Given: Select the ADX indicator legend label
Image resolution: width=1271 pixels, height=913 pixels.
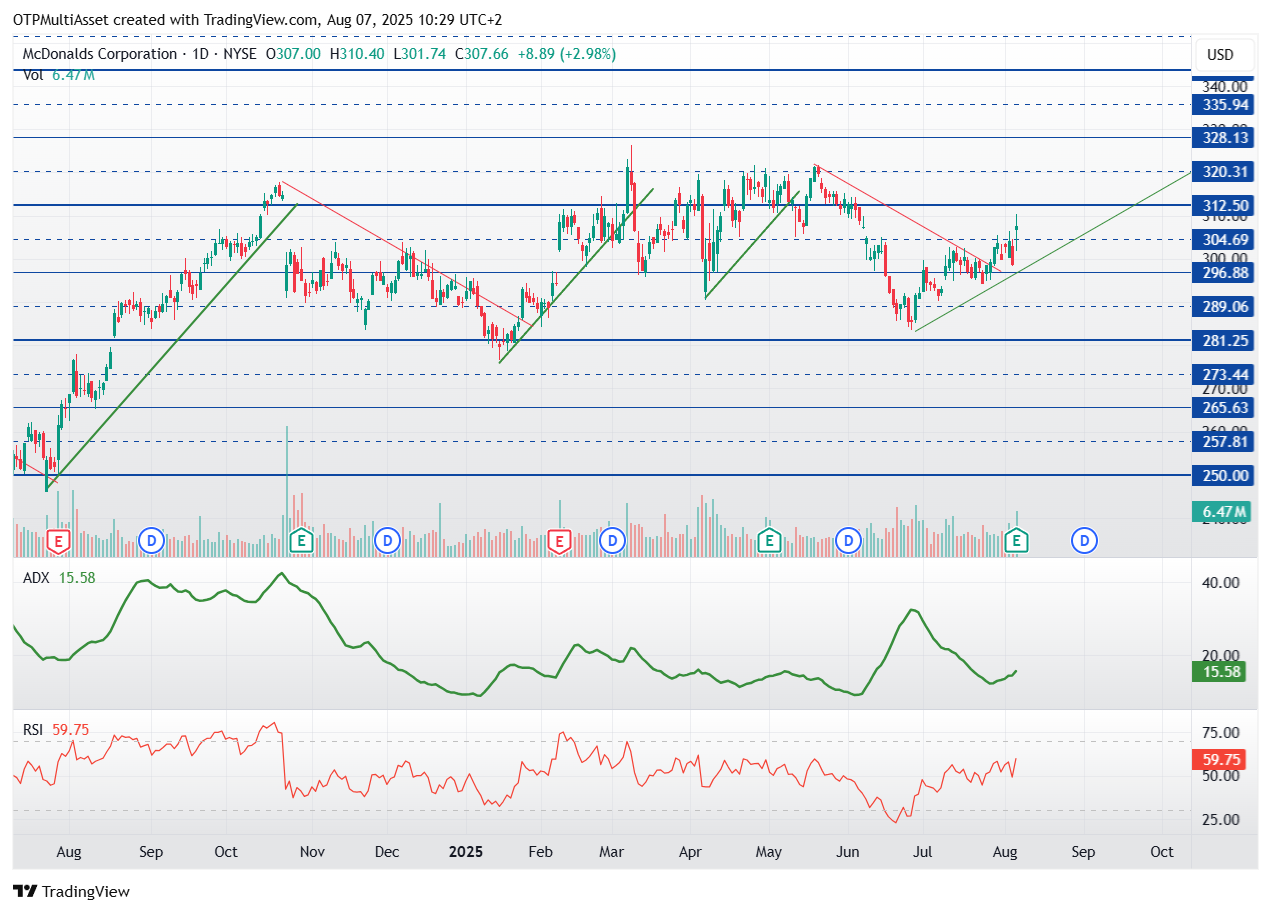Looking at the screenshot, I should 36,578.
